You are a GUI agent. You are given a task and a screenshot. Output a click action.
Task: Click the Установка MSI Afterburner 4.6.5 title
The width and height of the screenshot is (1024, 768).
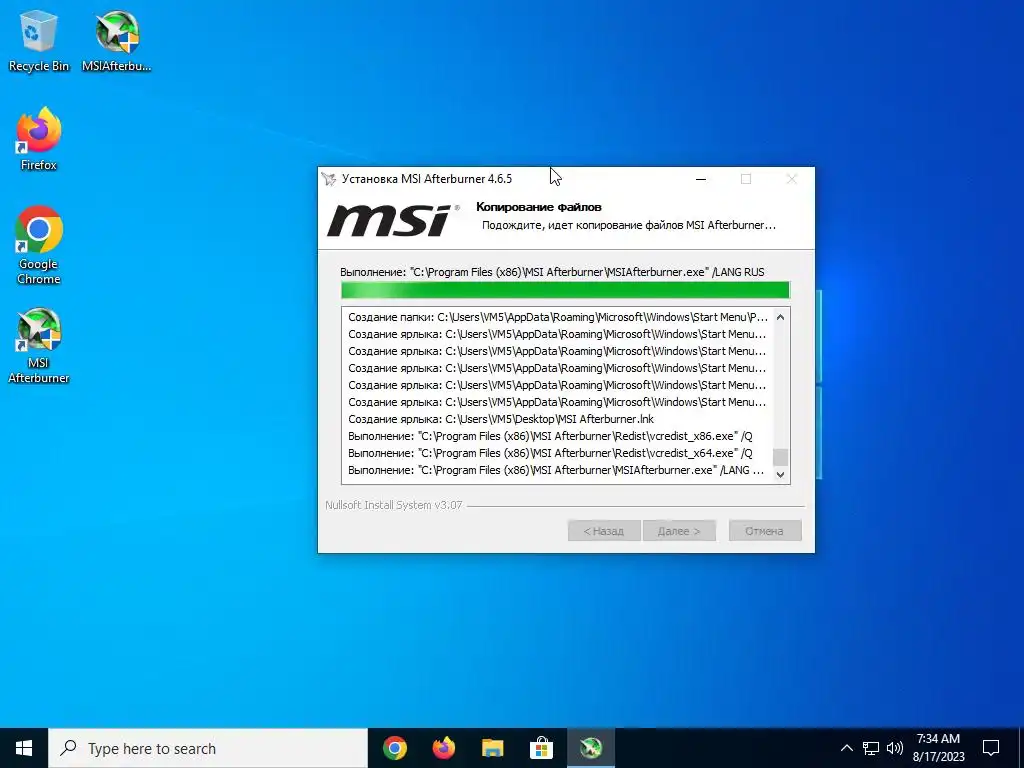coord(427,179)
